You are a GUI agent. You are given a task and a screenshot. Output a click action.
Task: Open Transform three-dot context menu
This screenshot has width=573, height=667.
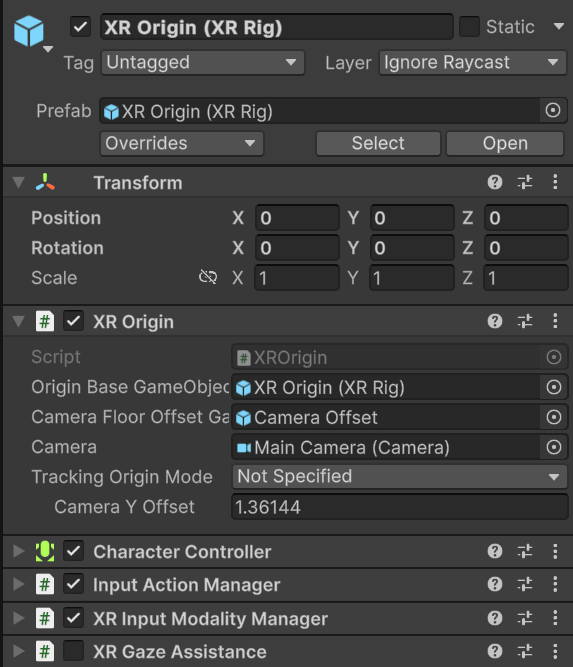tap(555, 182)
